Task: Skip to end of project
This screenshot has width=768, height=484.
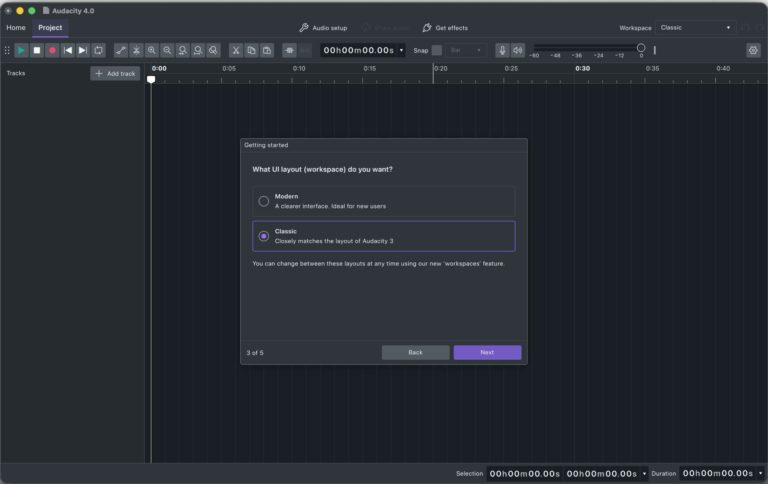Action: (83, 50)
